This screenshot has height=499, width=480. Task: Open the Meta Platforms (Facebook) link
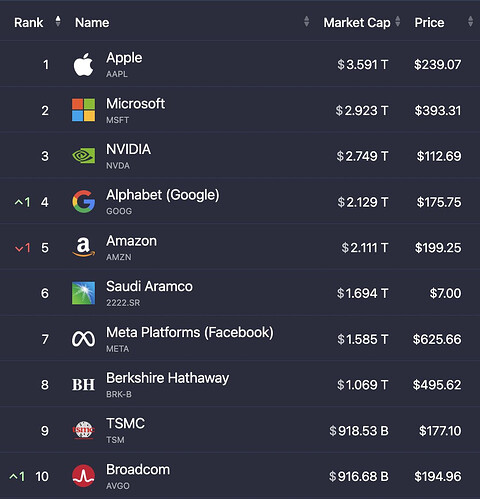tap(190, 333)
